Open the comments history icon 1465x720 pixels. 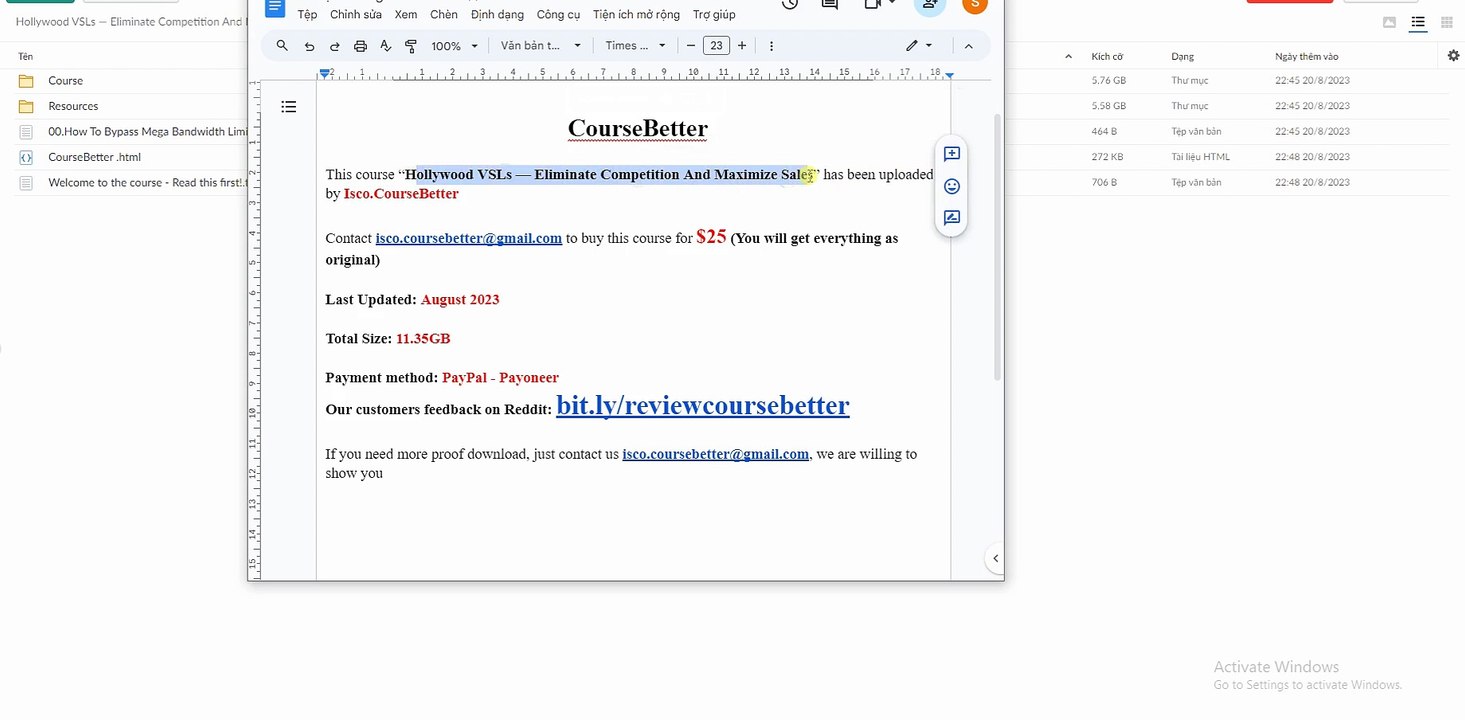click(x=829, y=5)
